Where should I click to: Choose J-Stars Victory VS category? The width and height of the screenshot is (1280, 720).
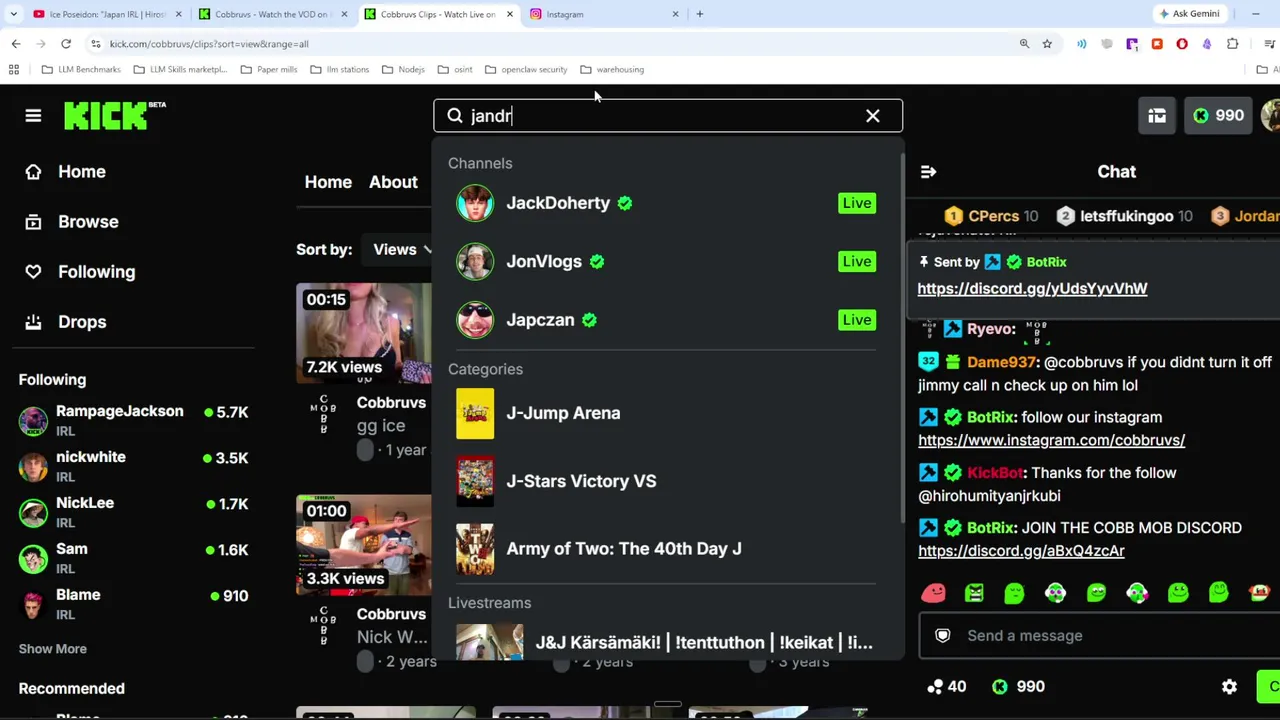pyautogui.click(x=666, y=481)
